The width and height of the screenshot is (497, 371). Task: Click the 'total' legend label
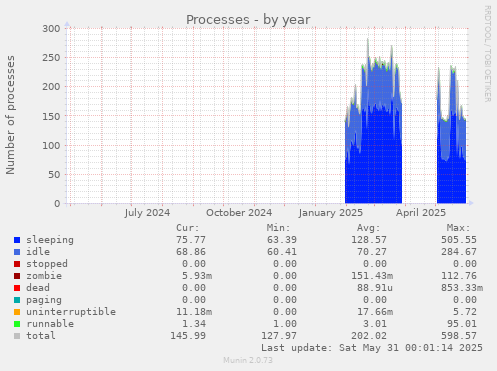click(x=41, y=336)
